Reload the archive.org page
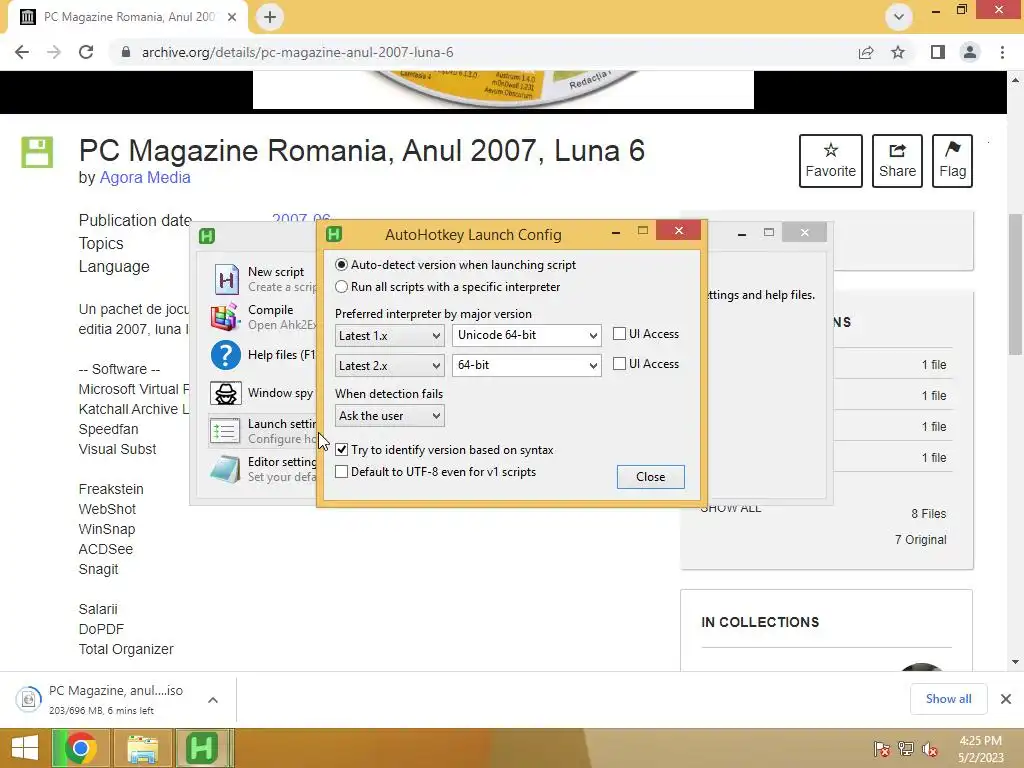This screenshot has width=1024, height=768. [x=86, y=52]
